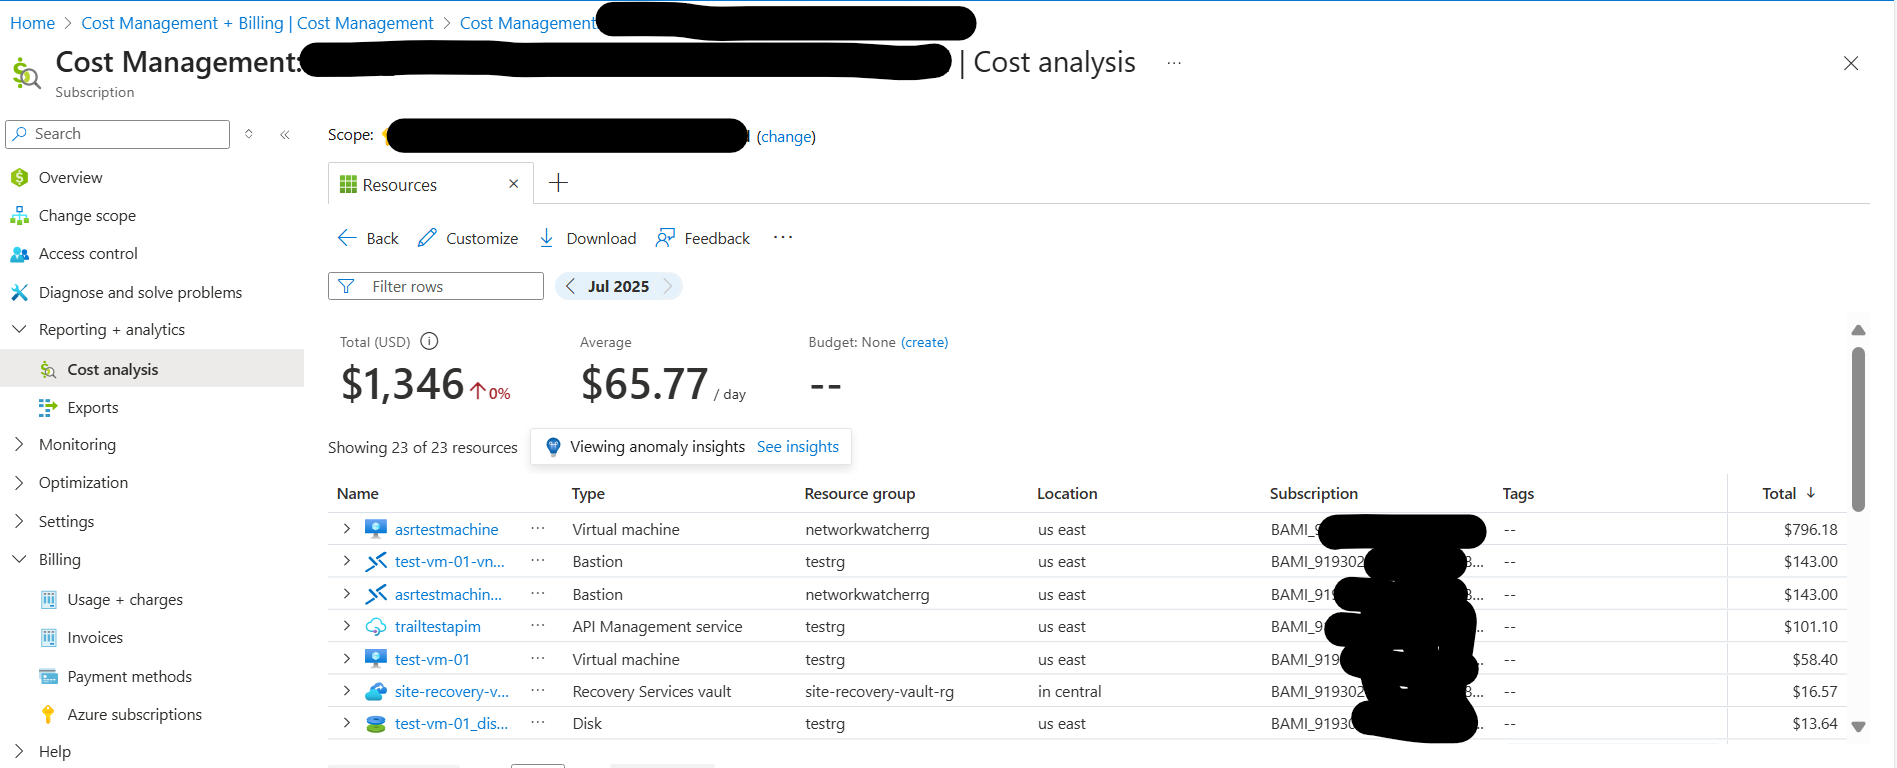Viewport: 1897px width, 768px height.
Task: Expand the test-vm-01 virtual machine row
Action: (346, 659)
